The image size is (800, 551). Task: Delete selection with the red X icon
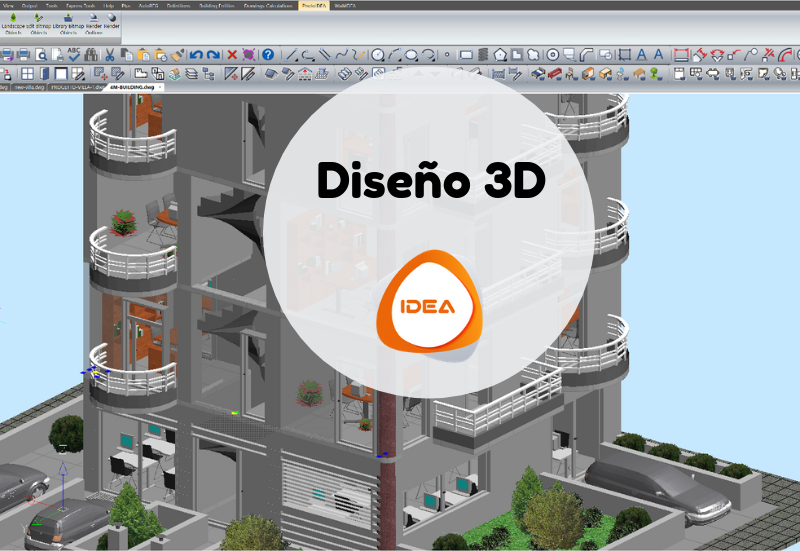232,55
